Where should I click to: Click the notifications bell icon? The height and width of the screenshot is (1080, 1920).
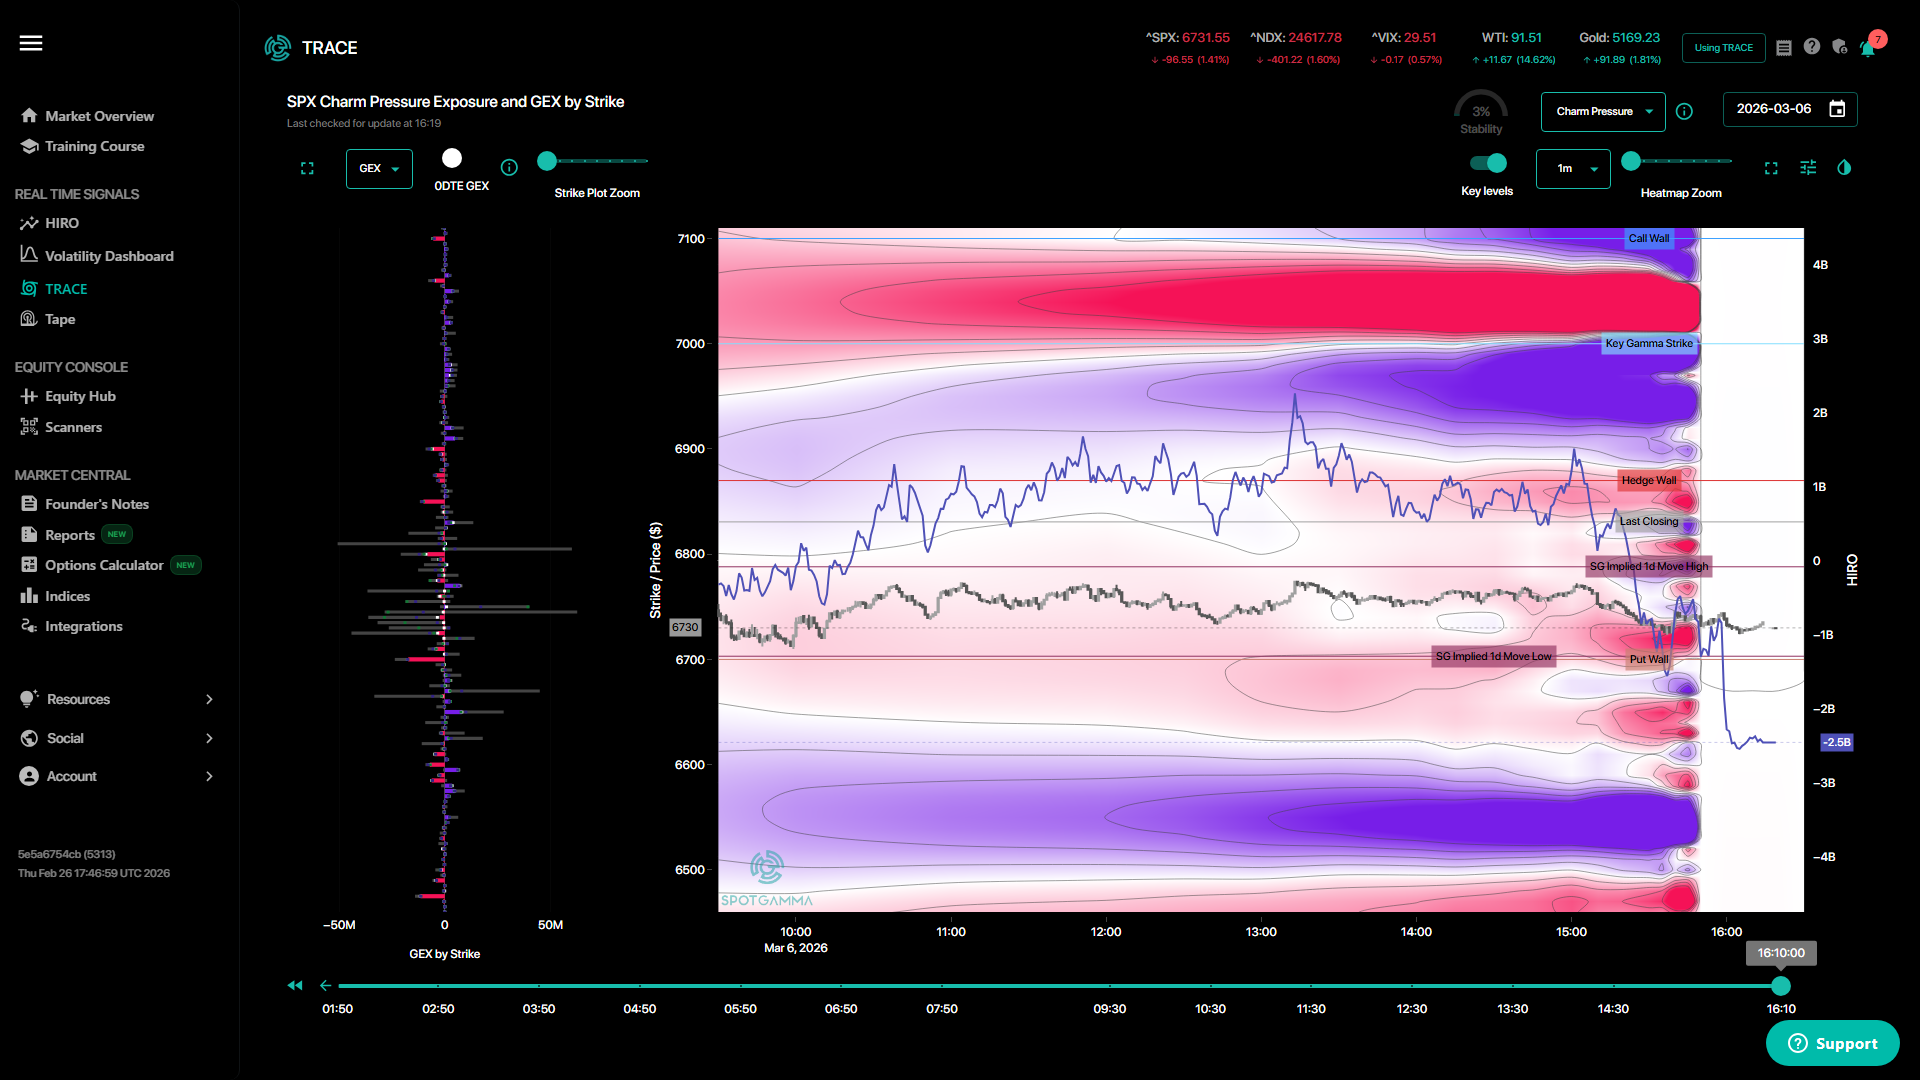(1866, 48)
